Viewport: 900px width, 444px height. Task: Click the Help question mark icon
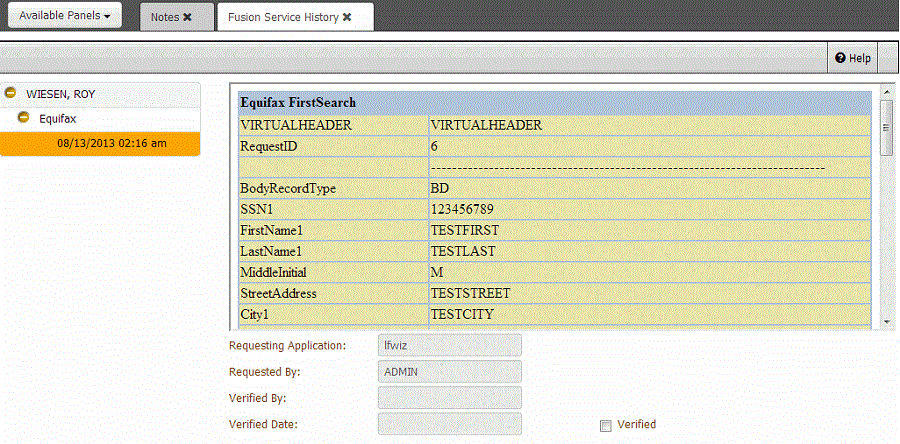tap(841, 58)
